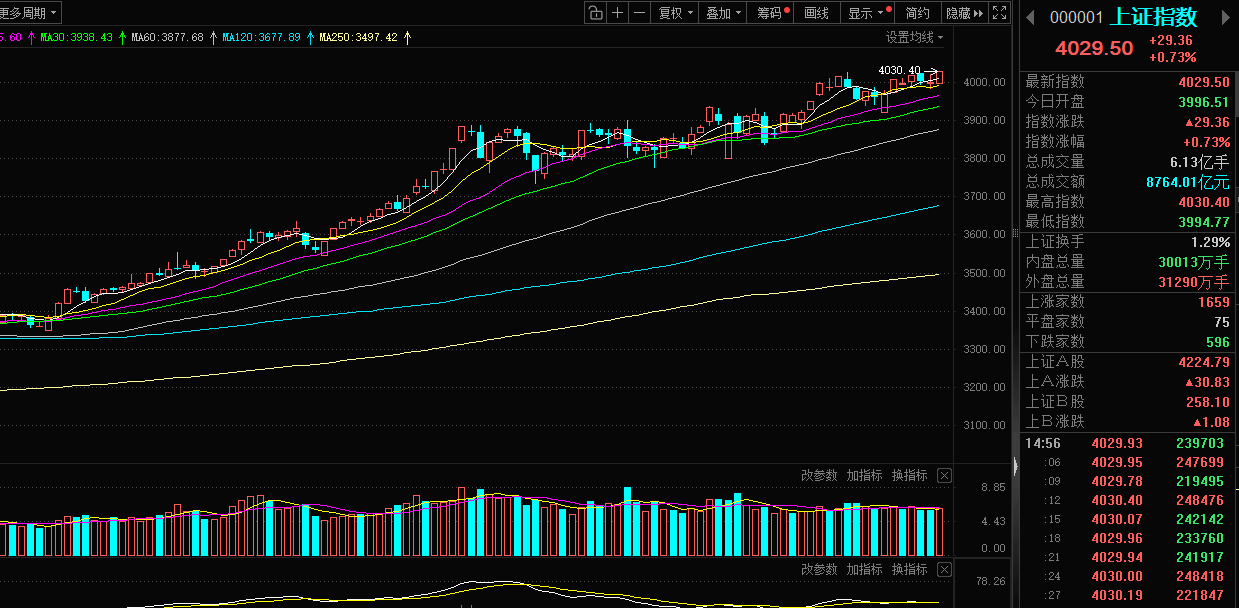Close the volume indicator panel

[x=944, y=475]
